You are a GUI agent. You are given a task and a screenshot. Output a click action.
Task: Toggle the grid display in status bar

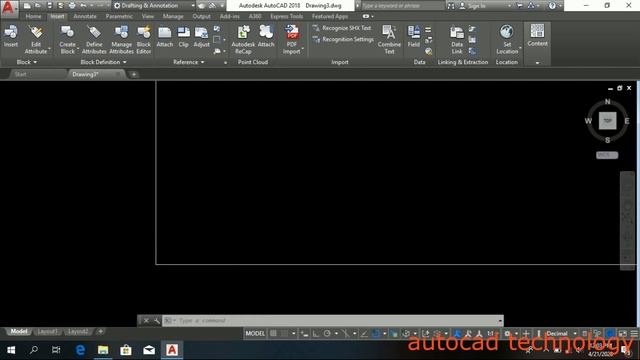pyautogui.click(x=273, y=333)
